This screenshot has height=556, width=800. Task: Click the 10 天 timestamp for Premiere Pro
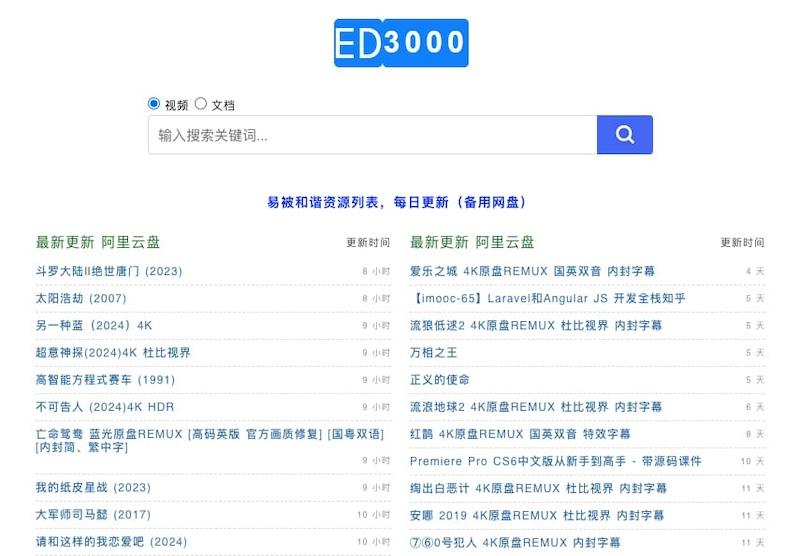pyautogui.click(x=753, y=461)
